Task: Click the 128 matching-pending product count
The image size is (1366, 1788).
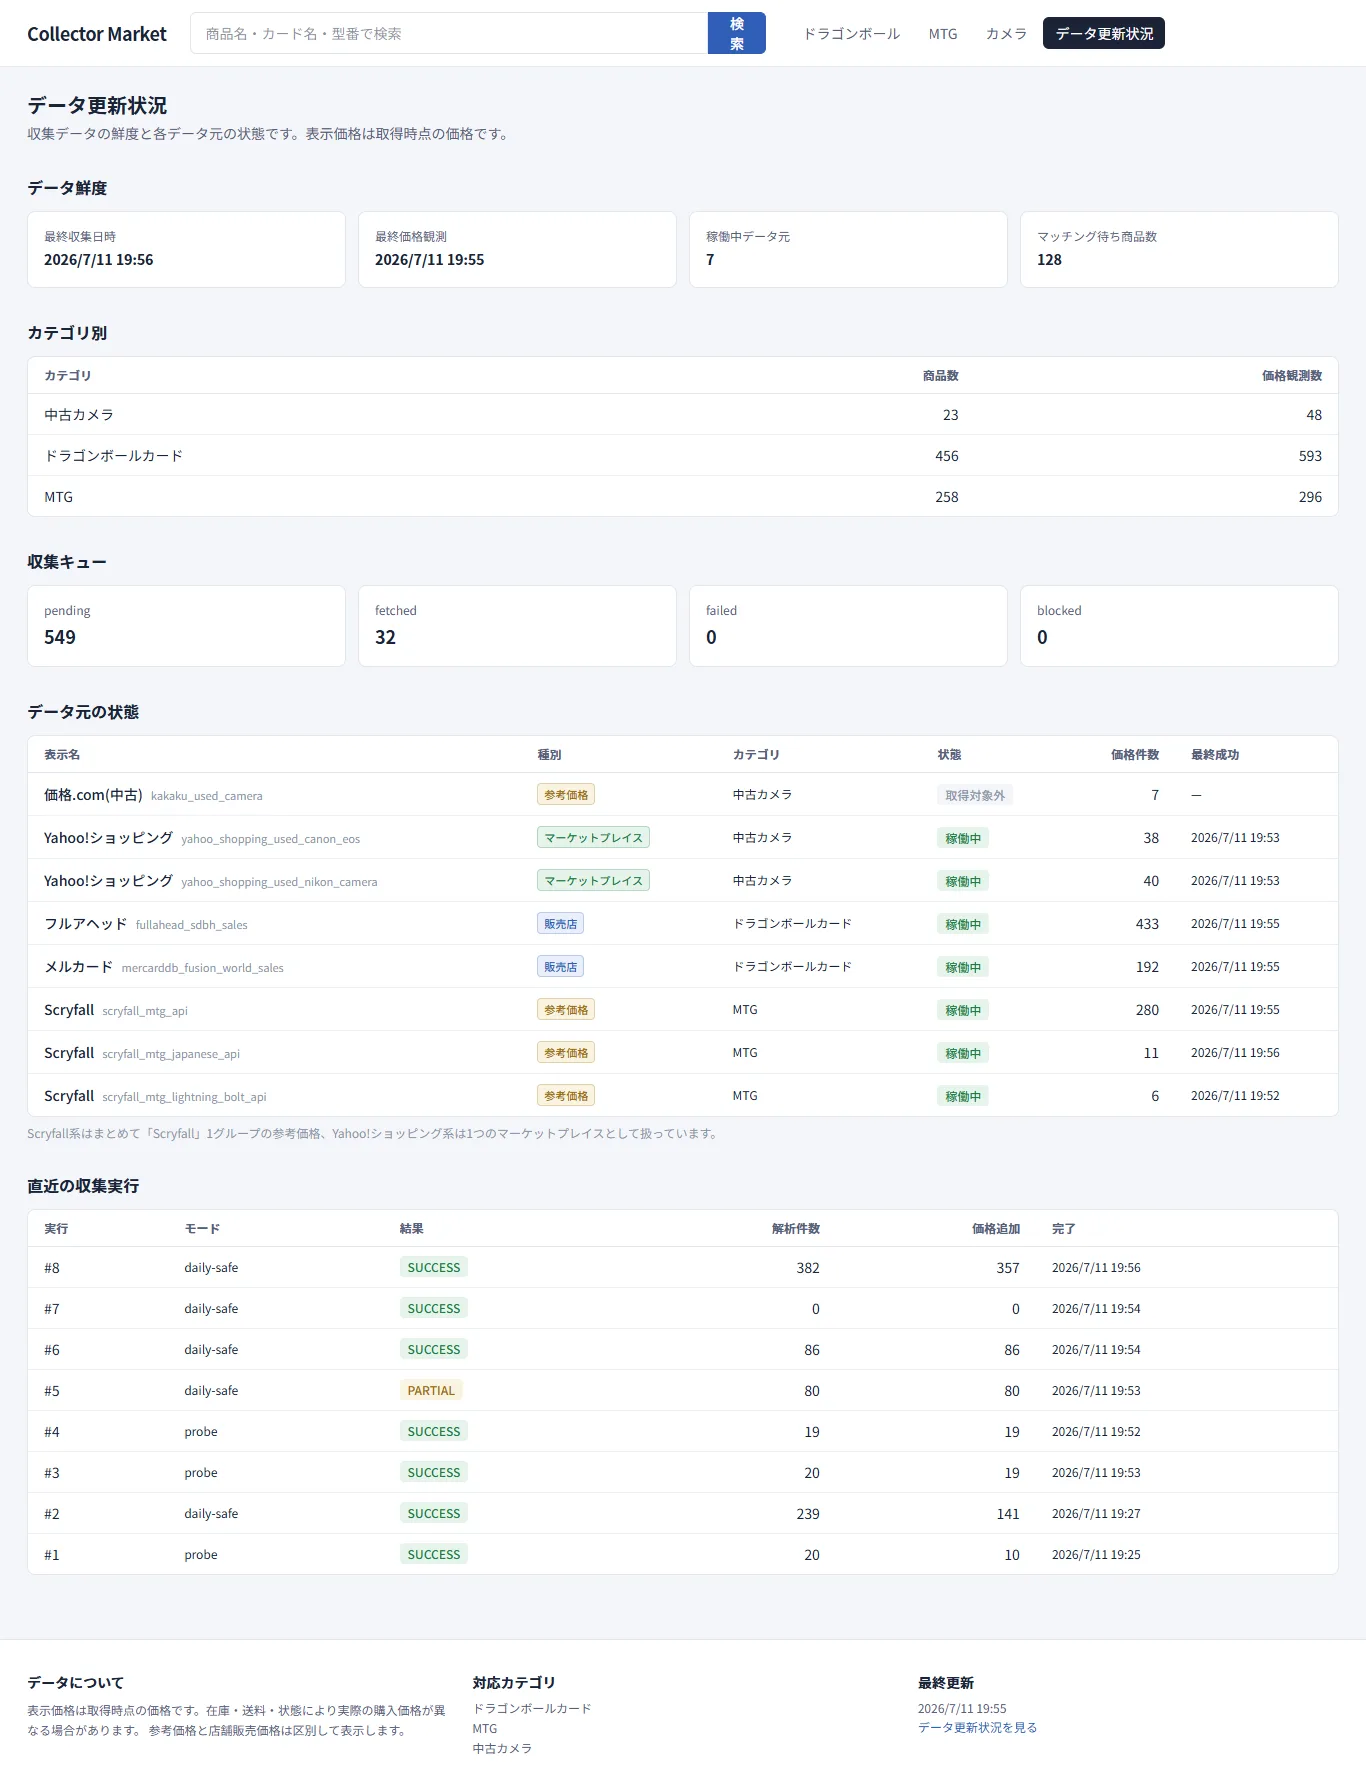Action: click(1049, 260)
